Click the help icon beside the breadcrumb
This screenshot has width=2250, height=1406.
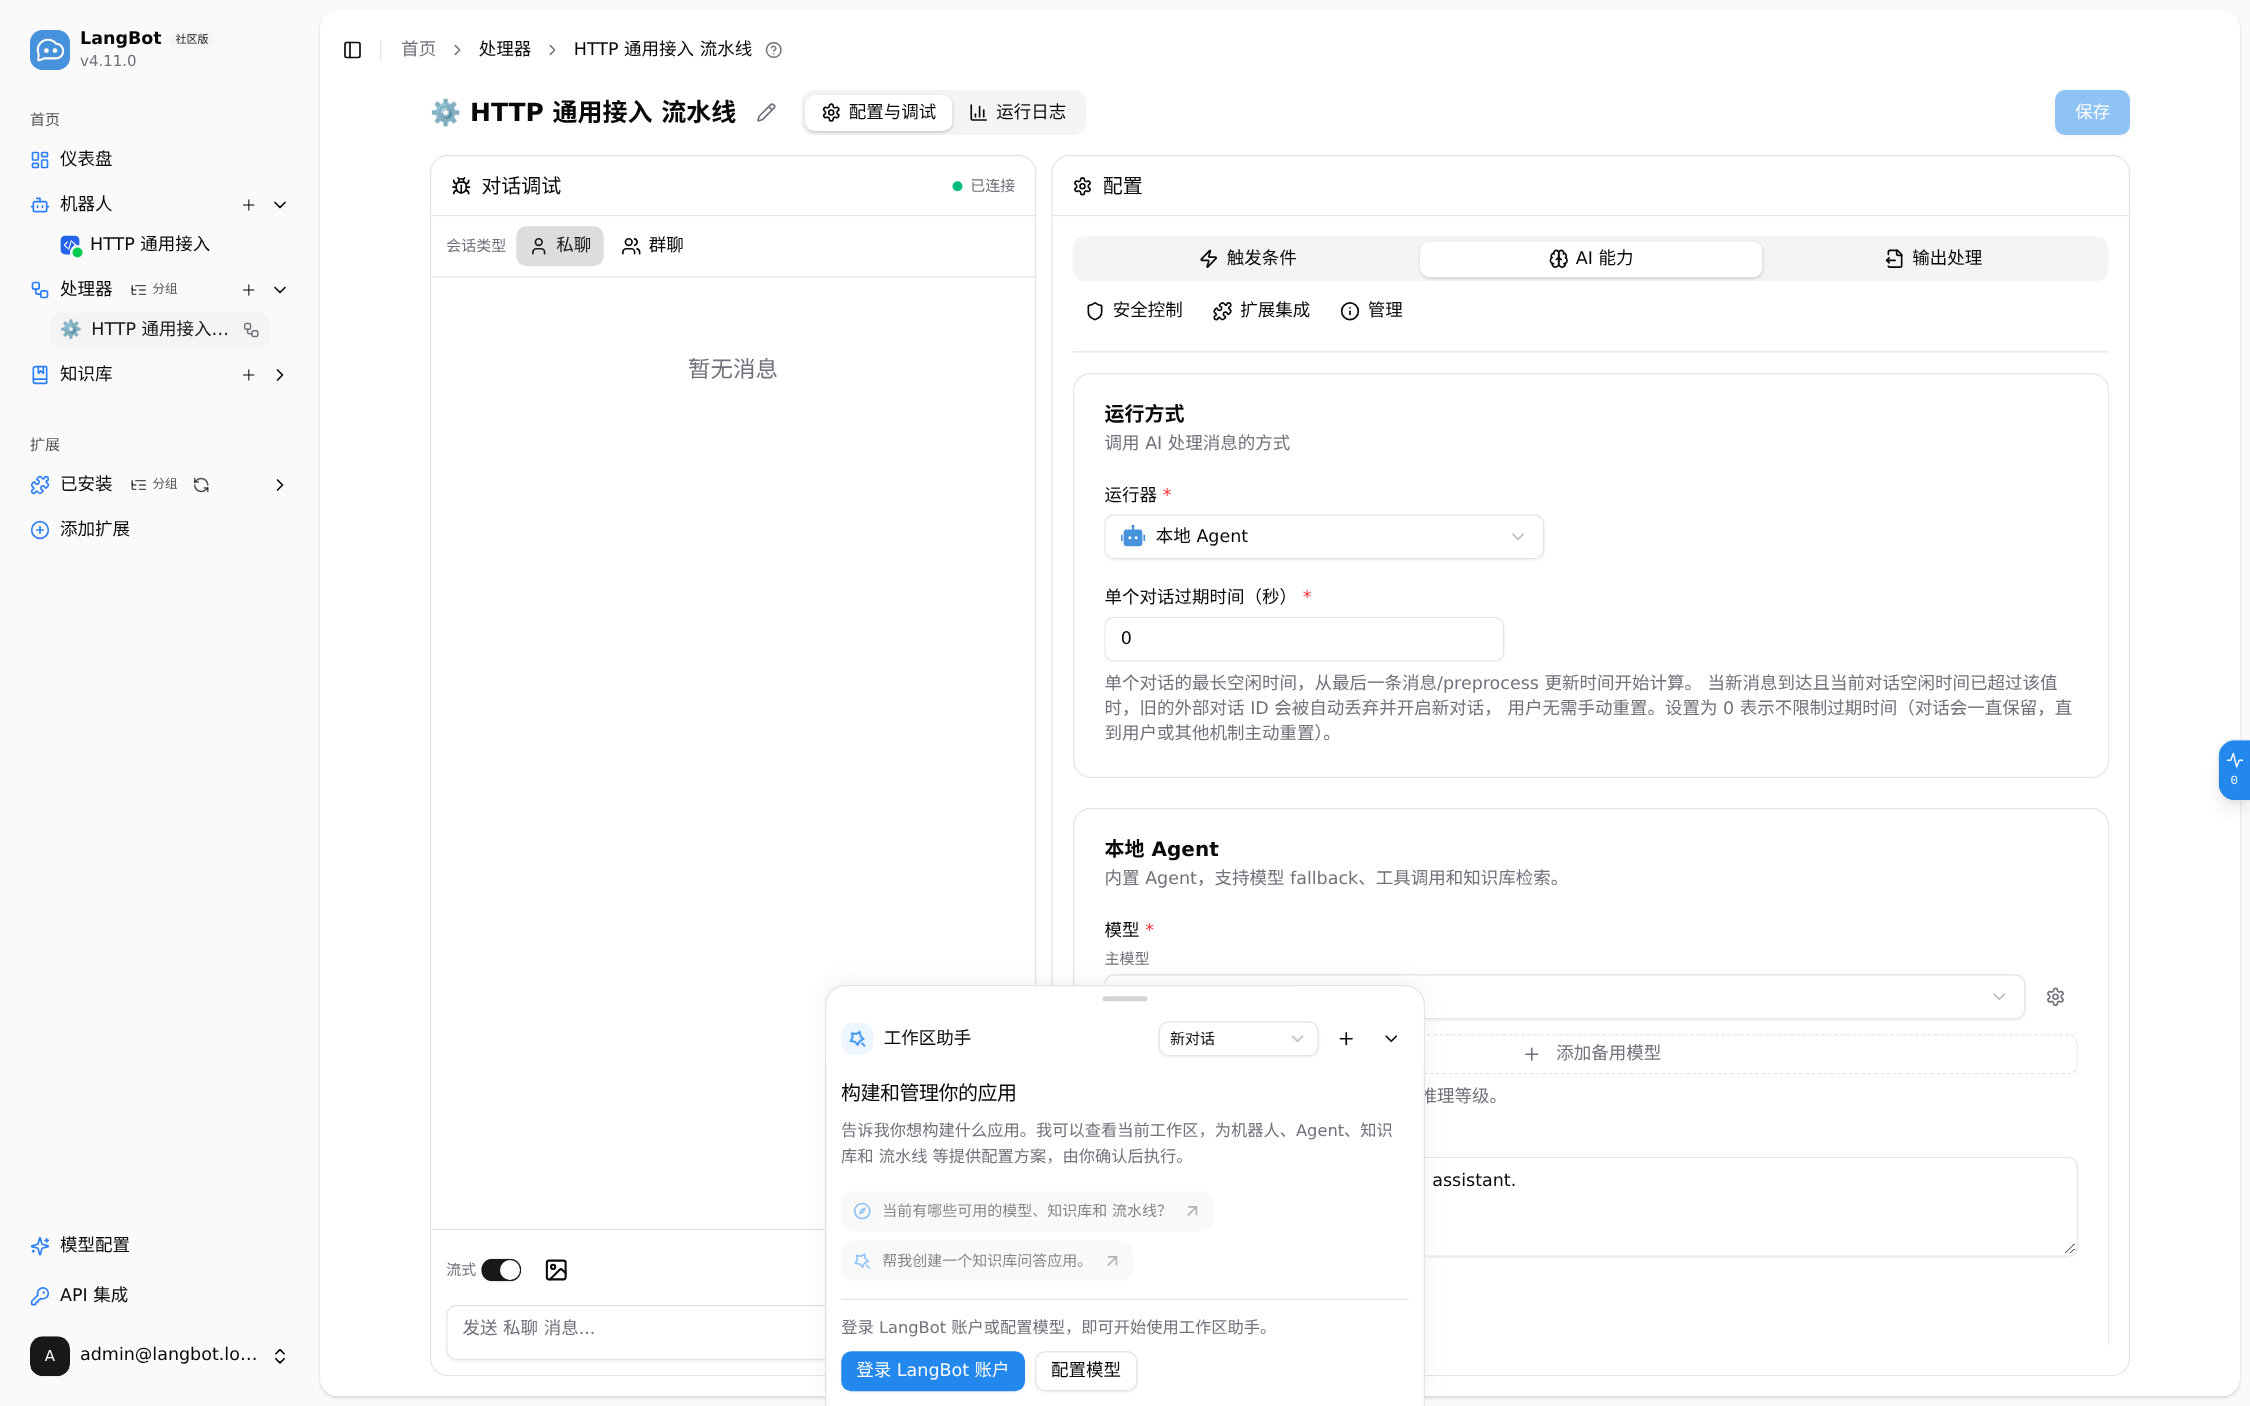pyautogui.click(x=773, y=50)
